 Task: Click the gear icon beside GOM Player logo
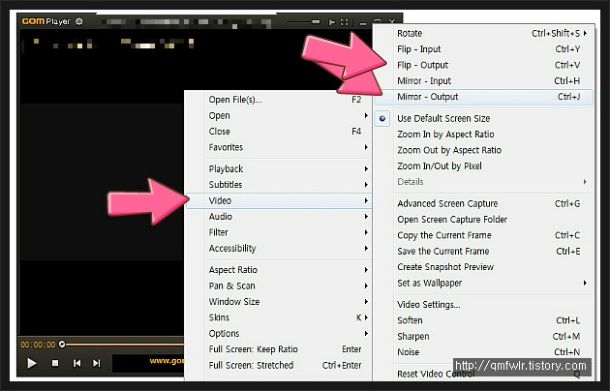point(79,21)
